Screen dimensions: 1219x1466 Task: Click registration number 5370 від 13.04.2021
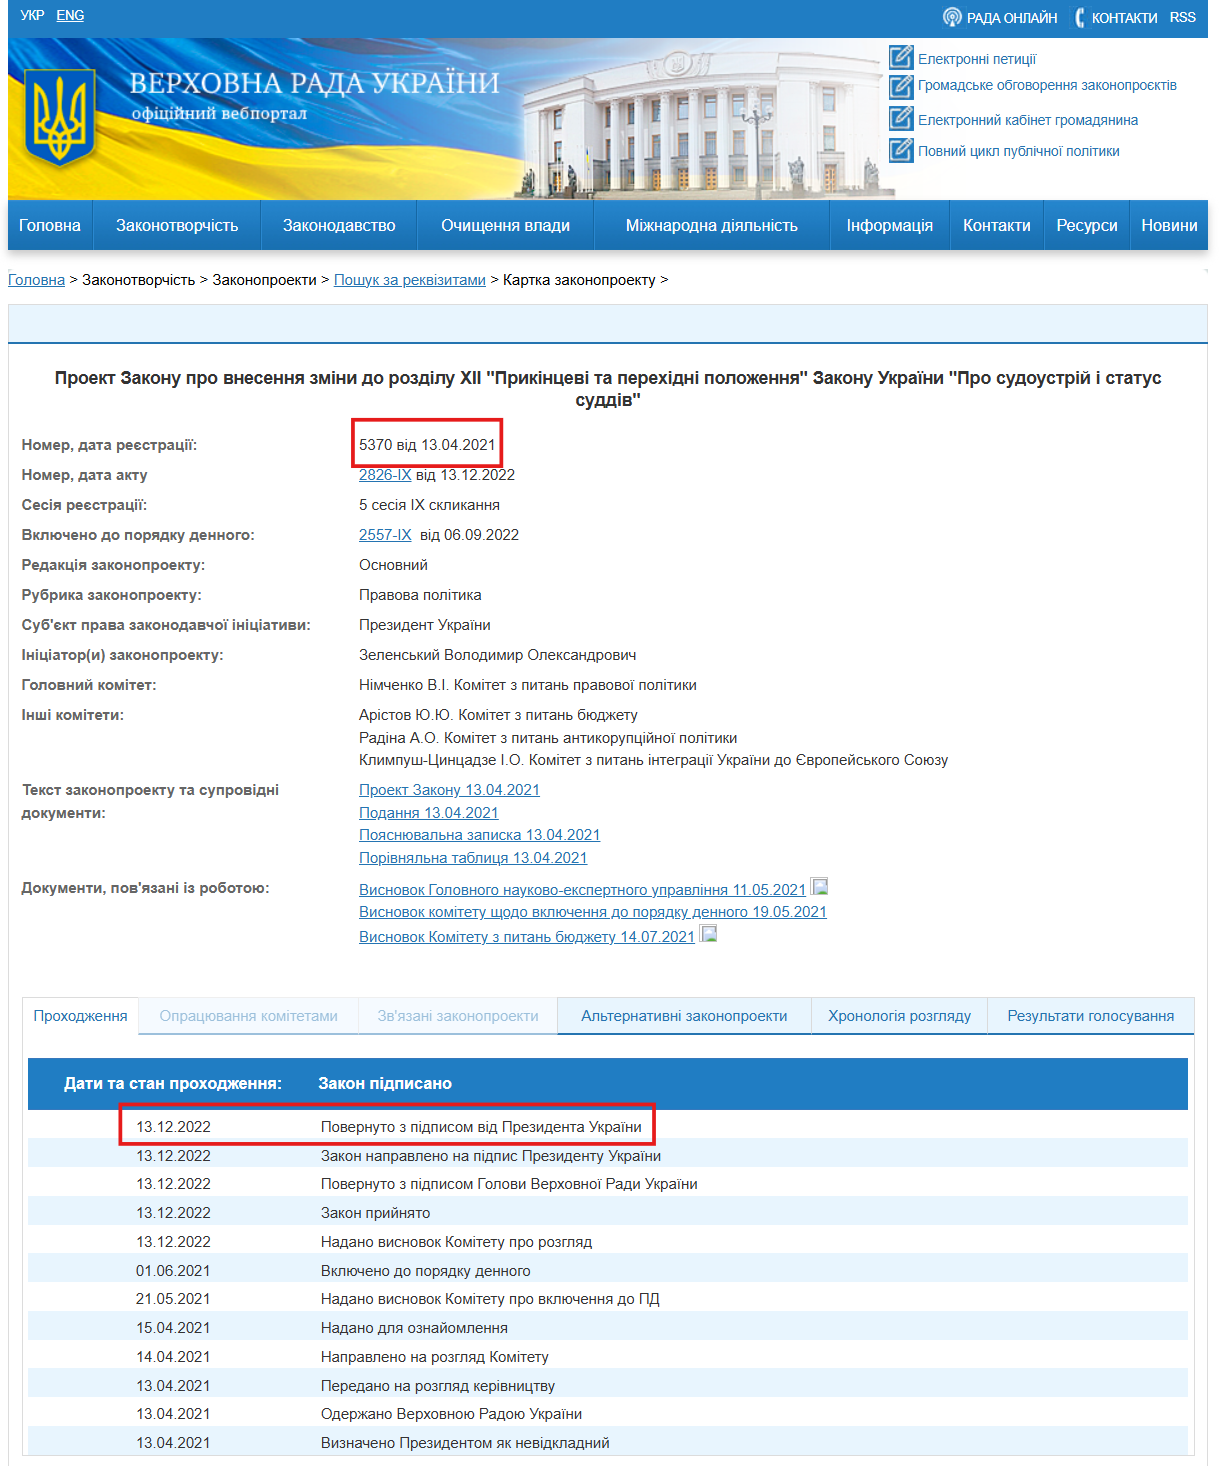point(427,445)
